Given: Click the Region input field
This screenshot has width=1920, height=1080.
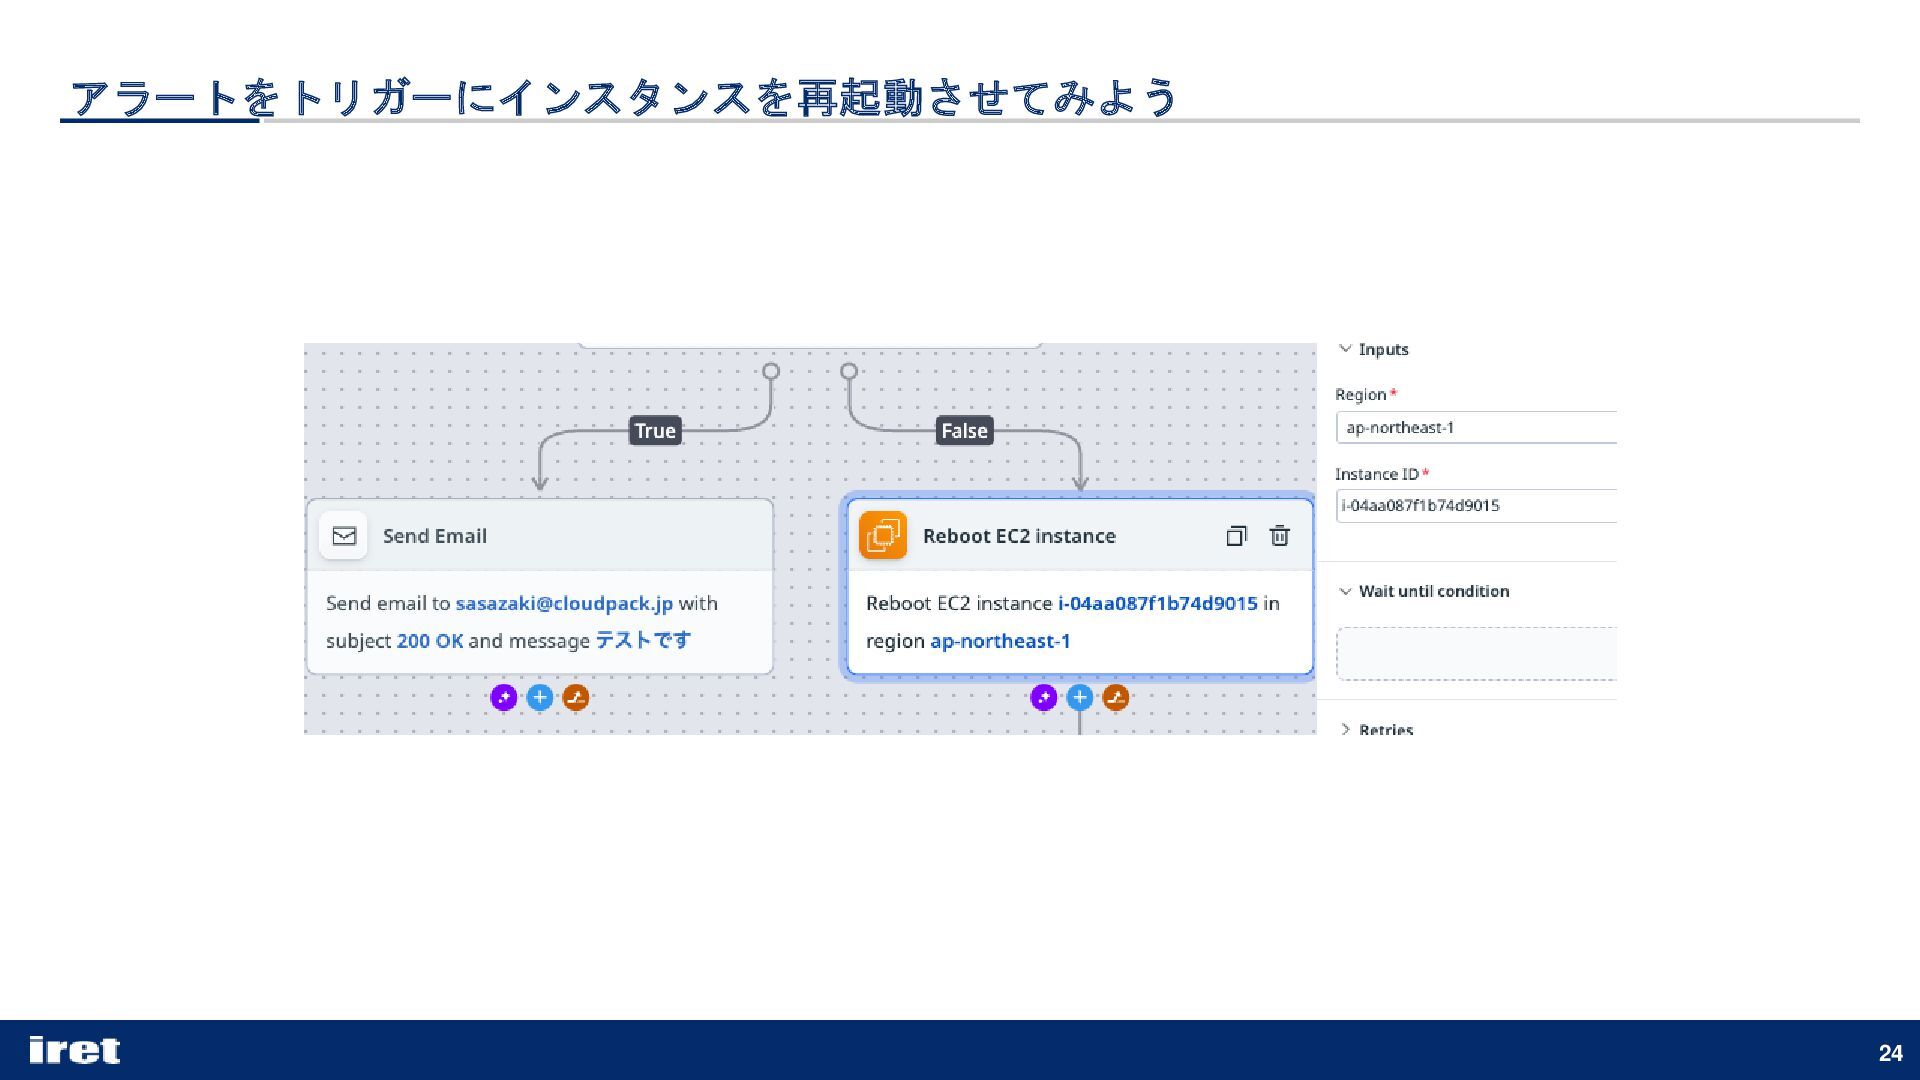Looking at the screenshot, I should coord(1477,427).
